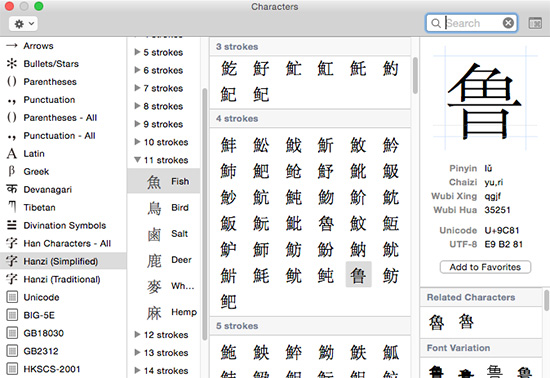Choose first related character 魯
Screen dimensions: 550x378
click(x=436, y=322)
